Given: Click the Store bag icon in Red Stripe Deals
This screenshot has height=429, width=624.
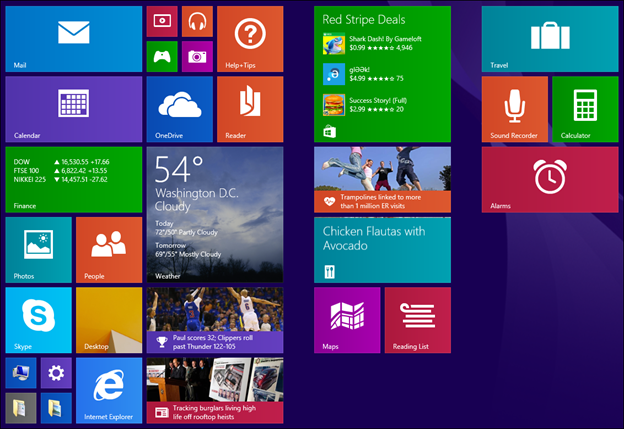Looking at the screenshot, I should point(330,131).
